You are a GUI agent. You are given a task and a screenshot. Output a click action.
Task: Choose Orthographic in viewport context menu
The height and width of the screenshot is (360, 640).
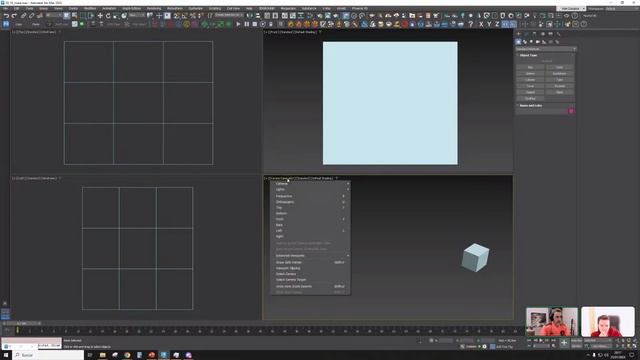pyautogui.click(x=310, y=202)
